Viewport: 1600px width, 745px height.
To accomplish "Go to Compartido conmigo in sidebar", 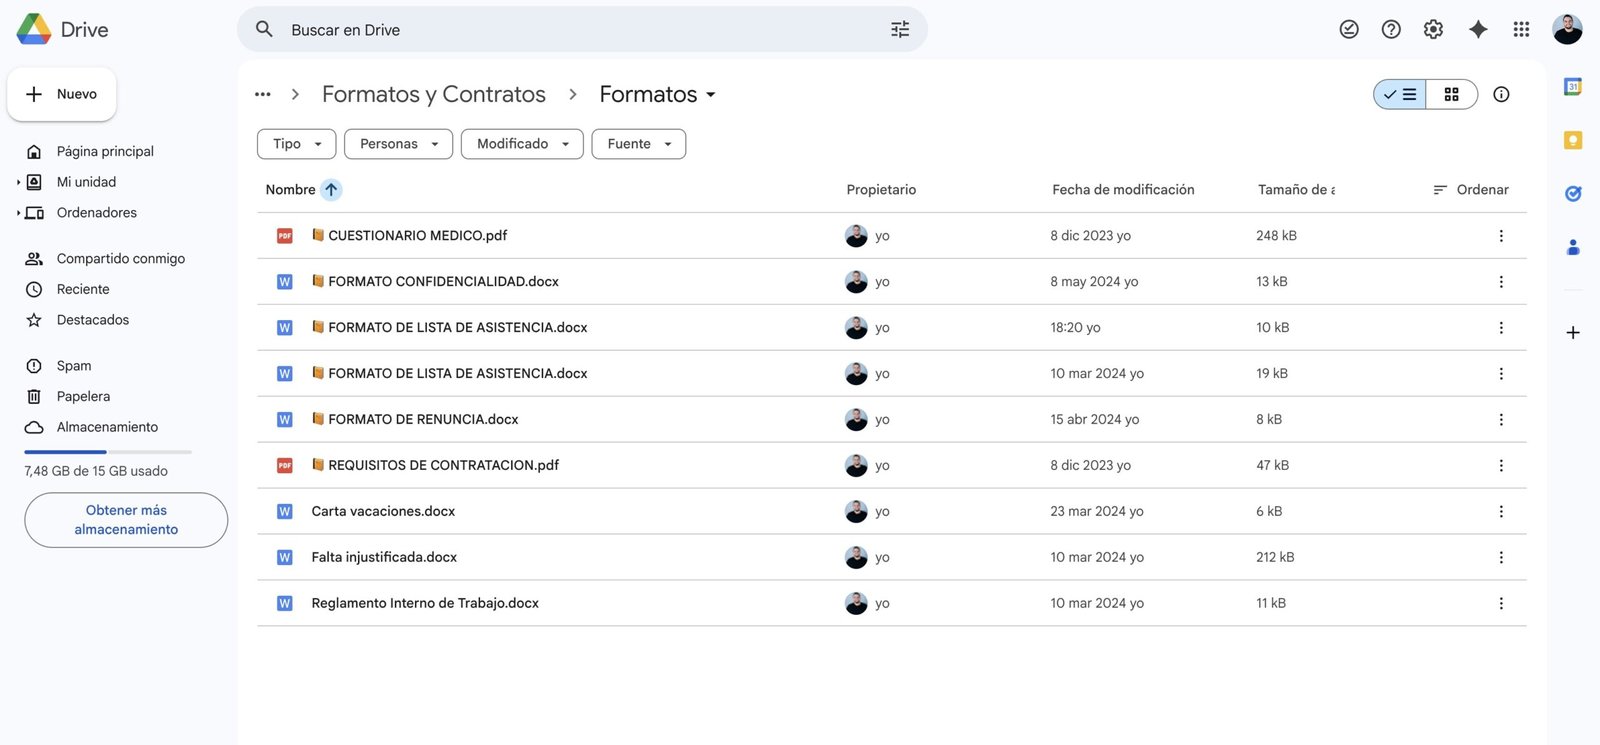I will coord(120,259).
